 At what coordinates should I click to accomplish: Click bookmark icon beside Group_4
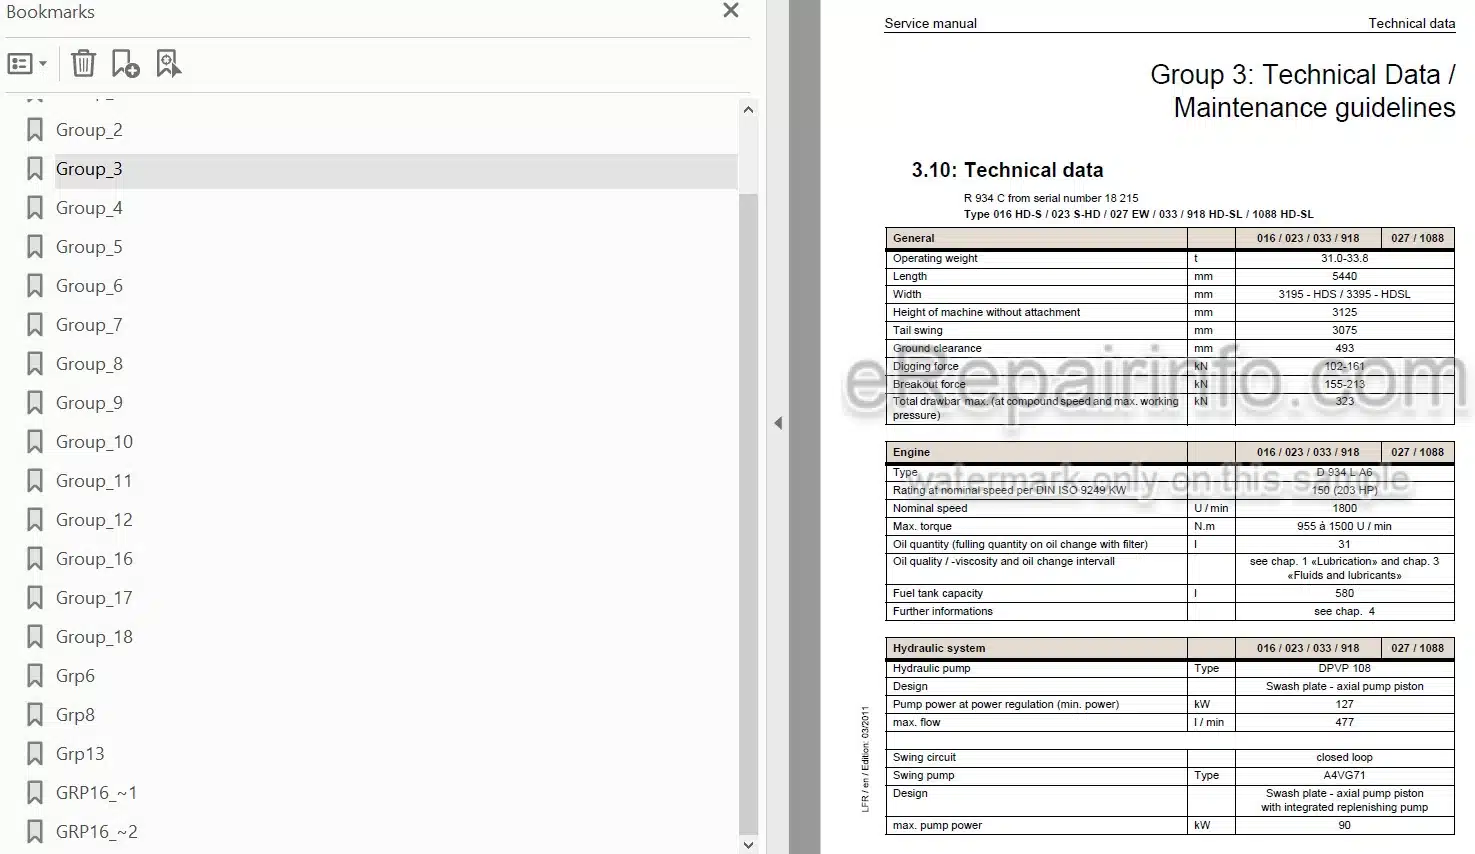35,208
